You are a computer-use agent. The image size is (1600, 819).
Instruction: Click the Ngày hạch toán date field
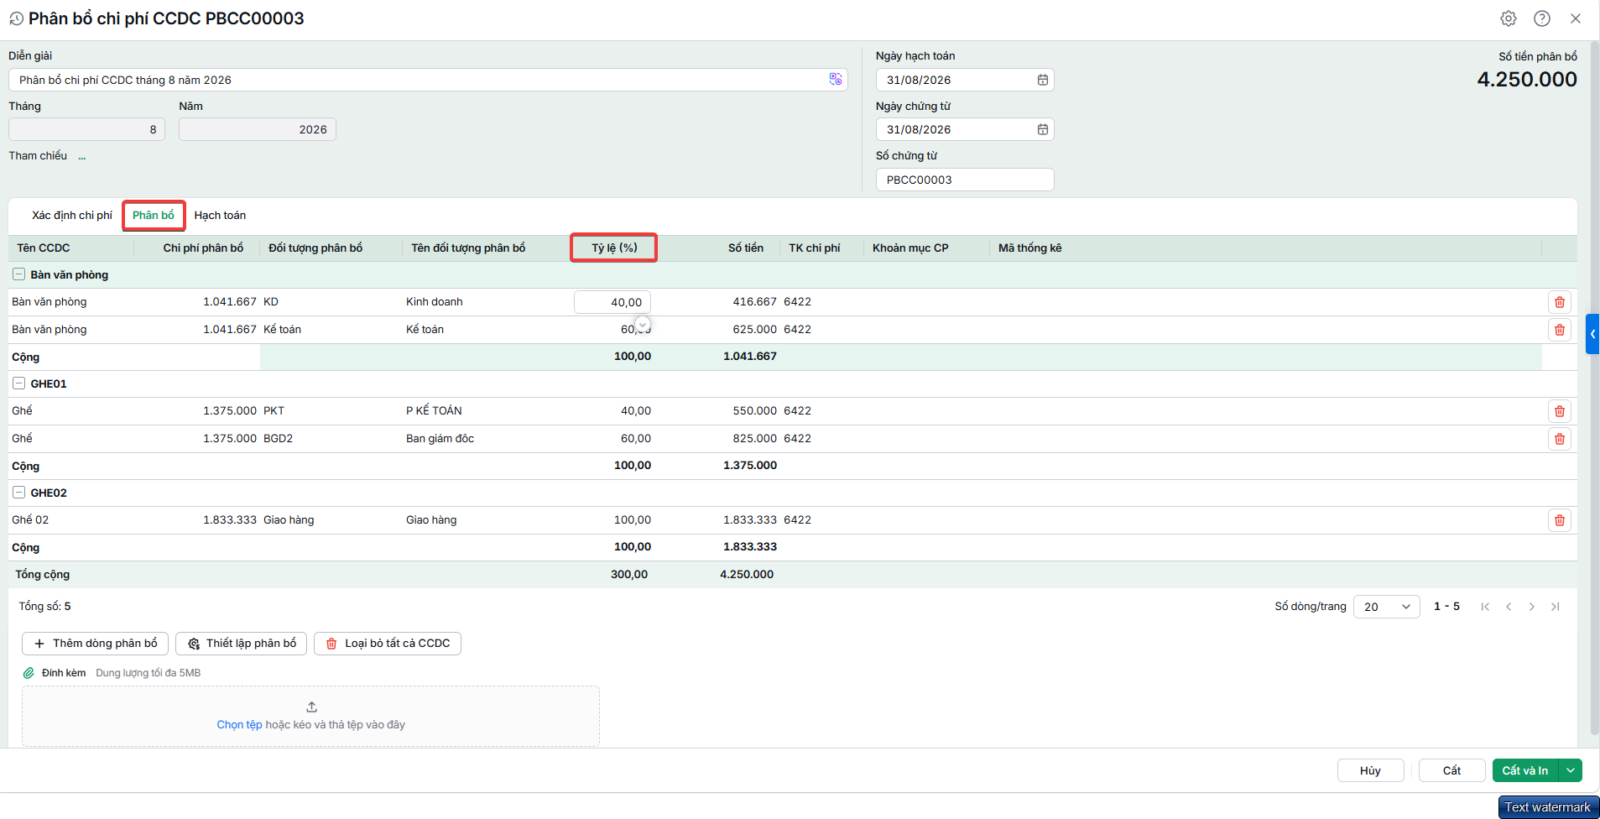(x=965, y=80)
